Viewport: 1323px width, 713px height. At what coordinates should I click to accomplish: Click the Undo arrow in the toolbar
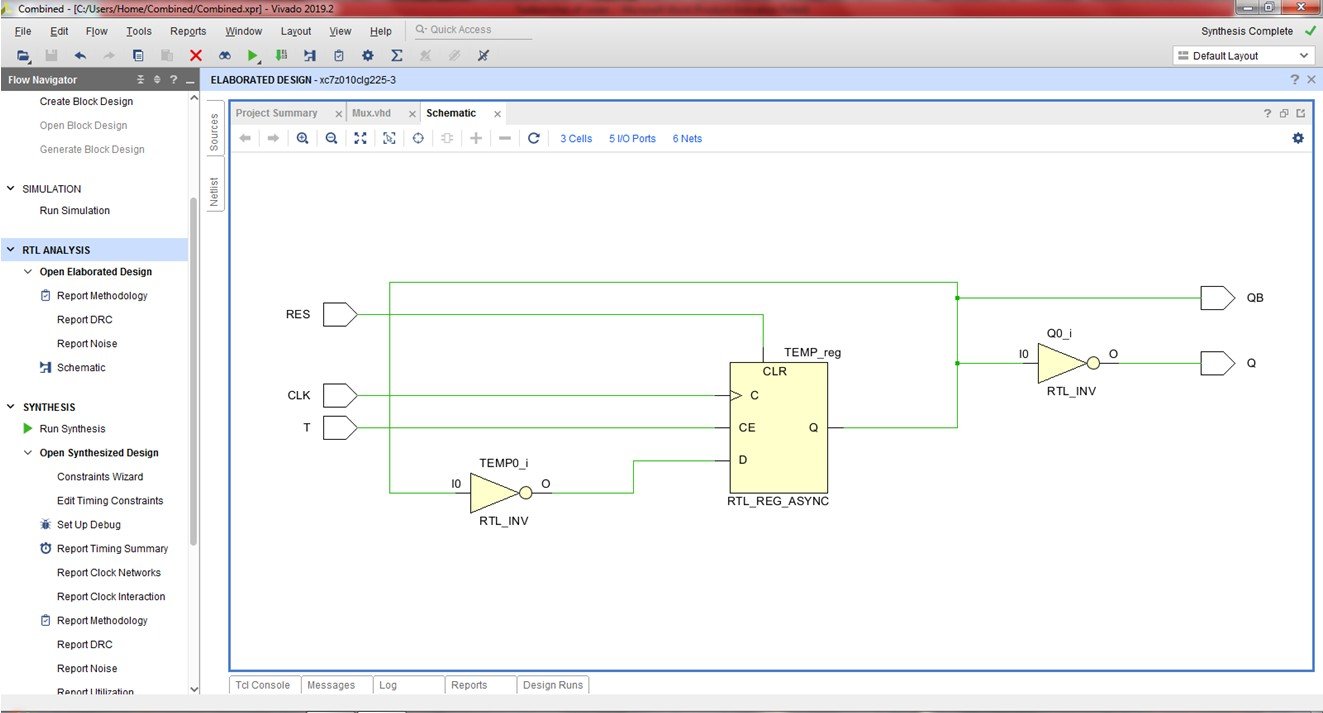tap(80, 56)
